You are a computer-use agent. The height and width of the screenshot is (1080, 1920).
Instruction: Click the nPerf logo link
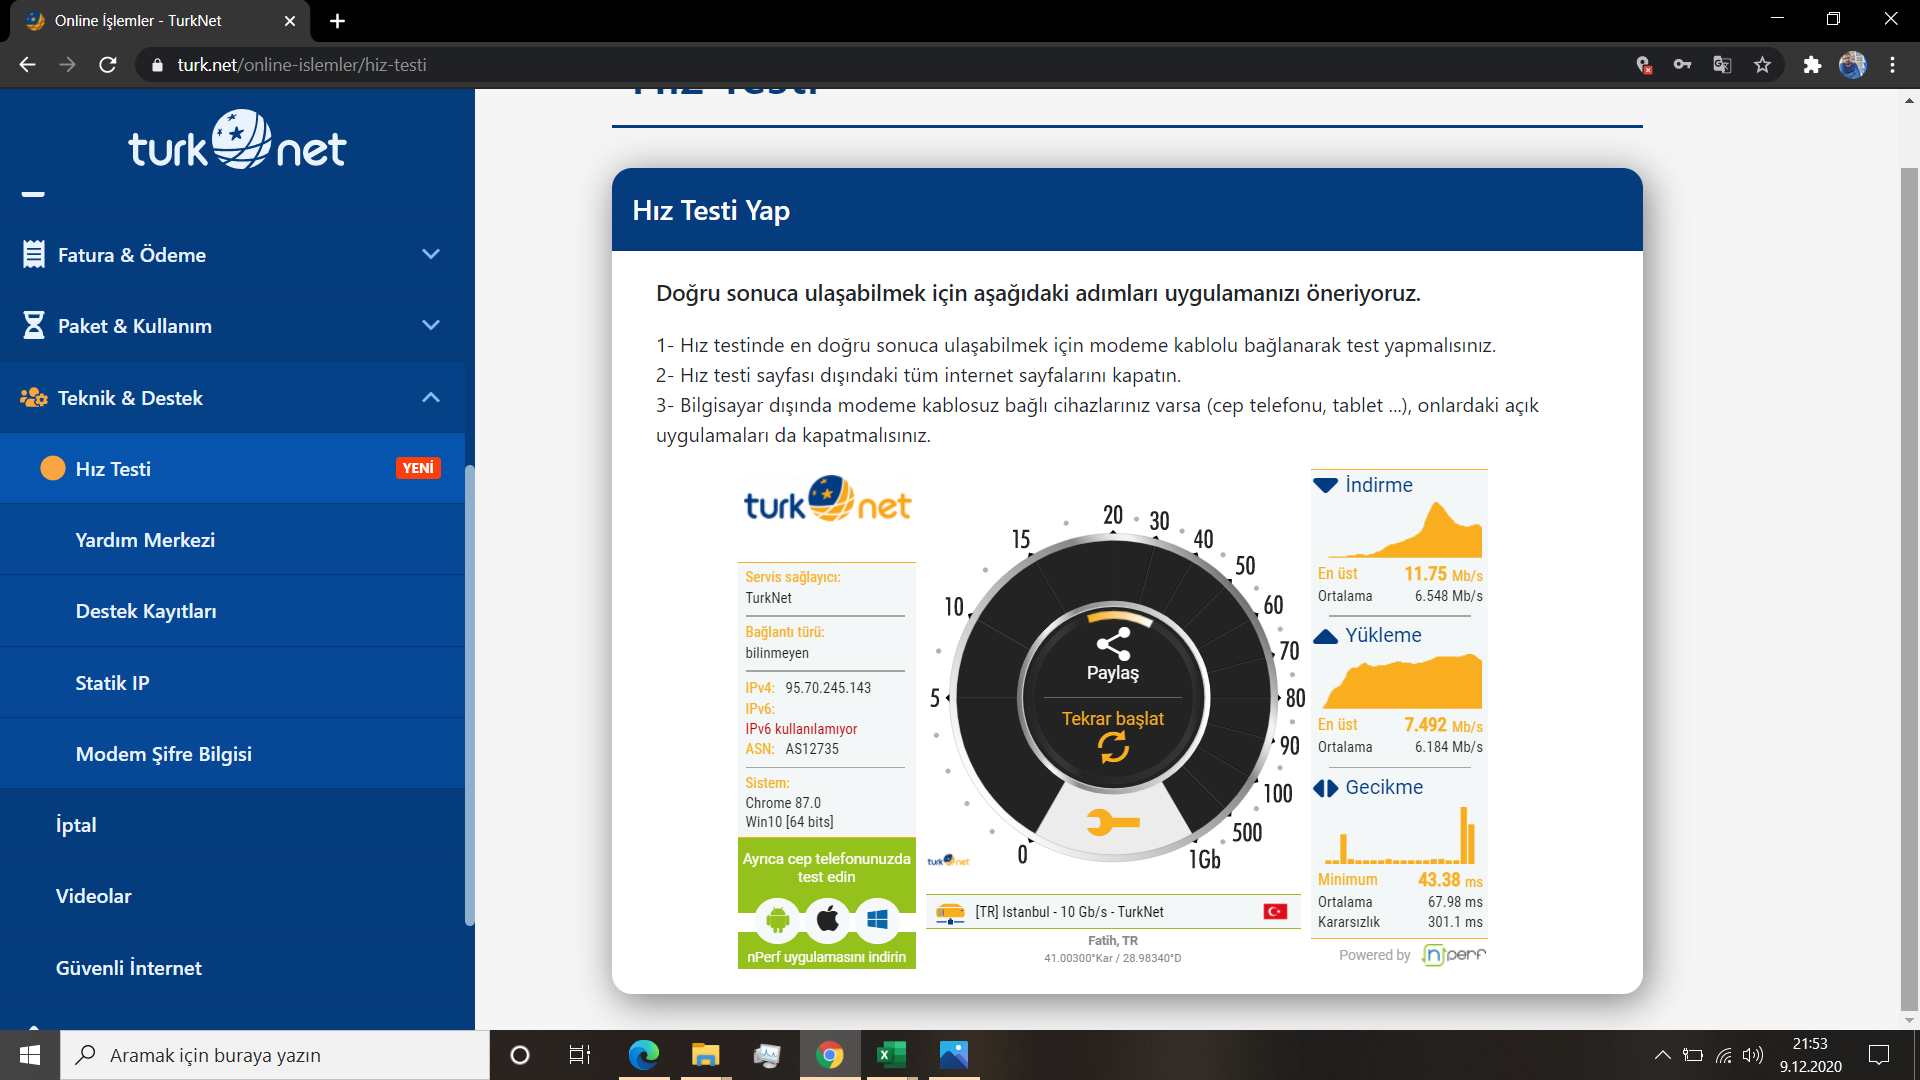pos(1454,955)
